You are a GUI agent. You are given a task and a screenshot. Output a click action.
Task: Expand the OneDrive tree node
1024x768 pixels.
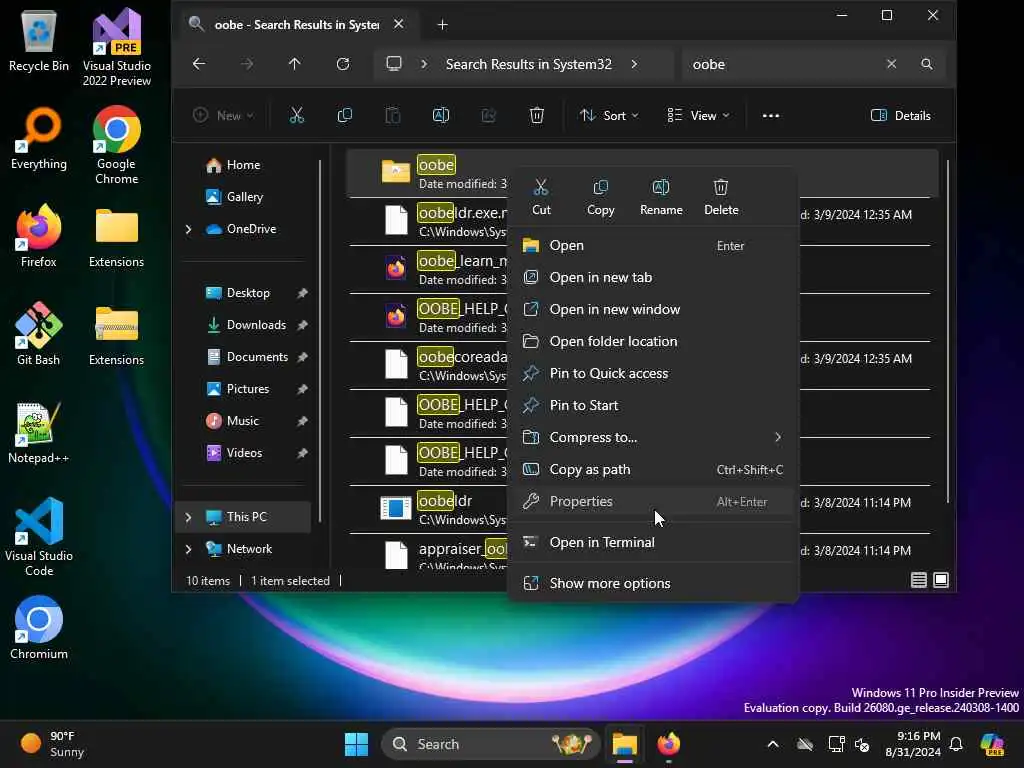pyautogui.click(x=189, y=229)
